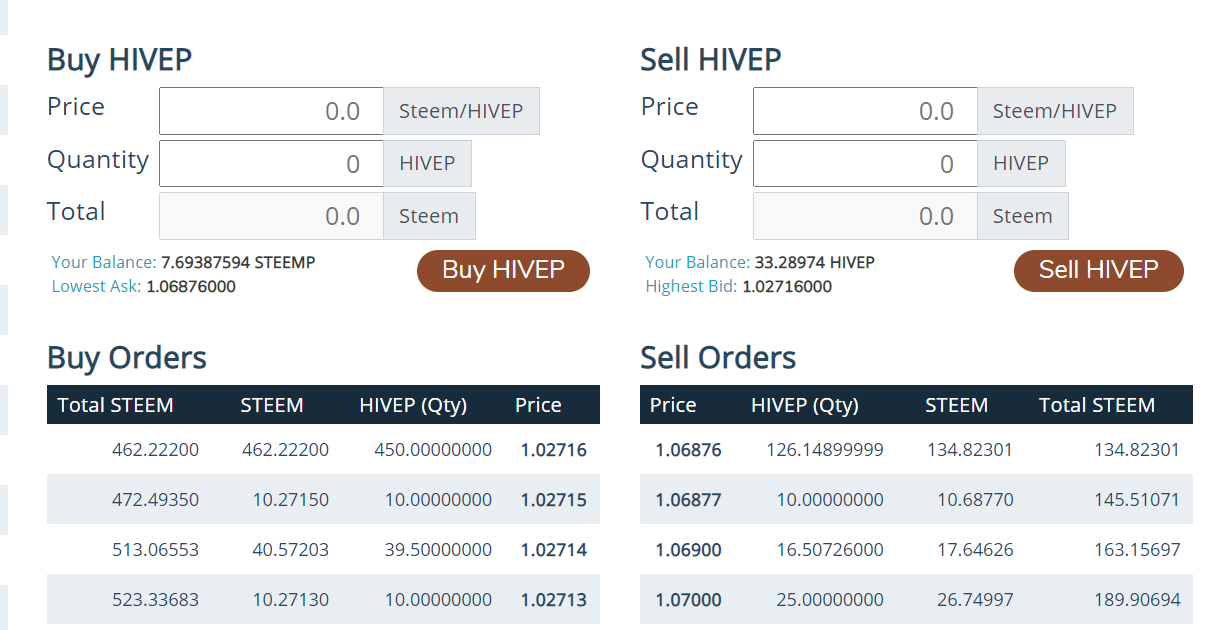Click the sell quantity 126.14899999
The width and height of the screenshot is (1215, 630).
point(825,450)
